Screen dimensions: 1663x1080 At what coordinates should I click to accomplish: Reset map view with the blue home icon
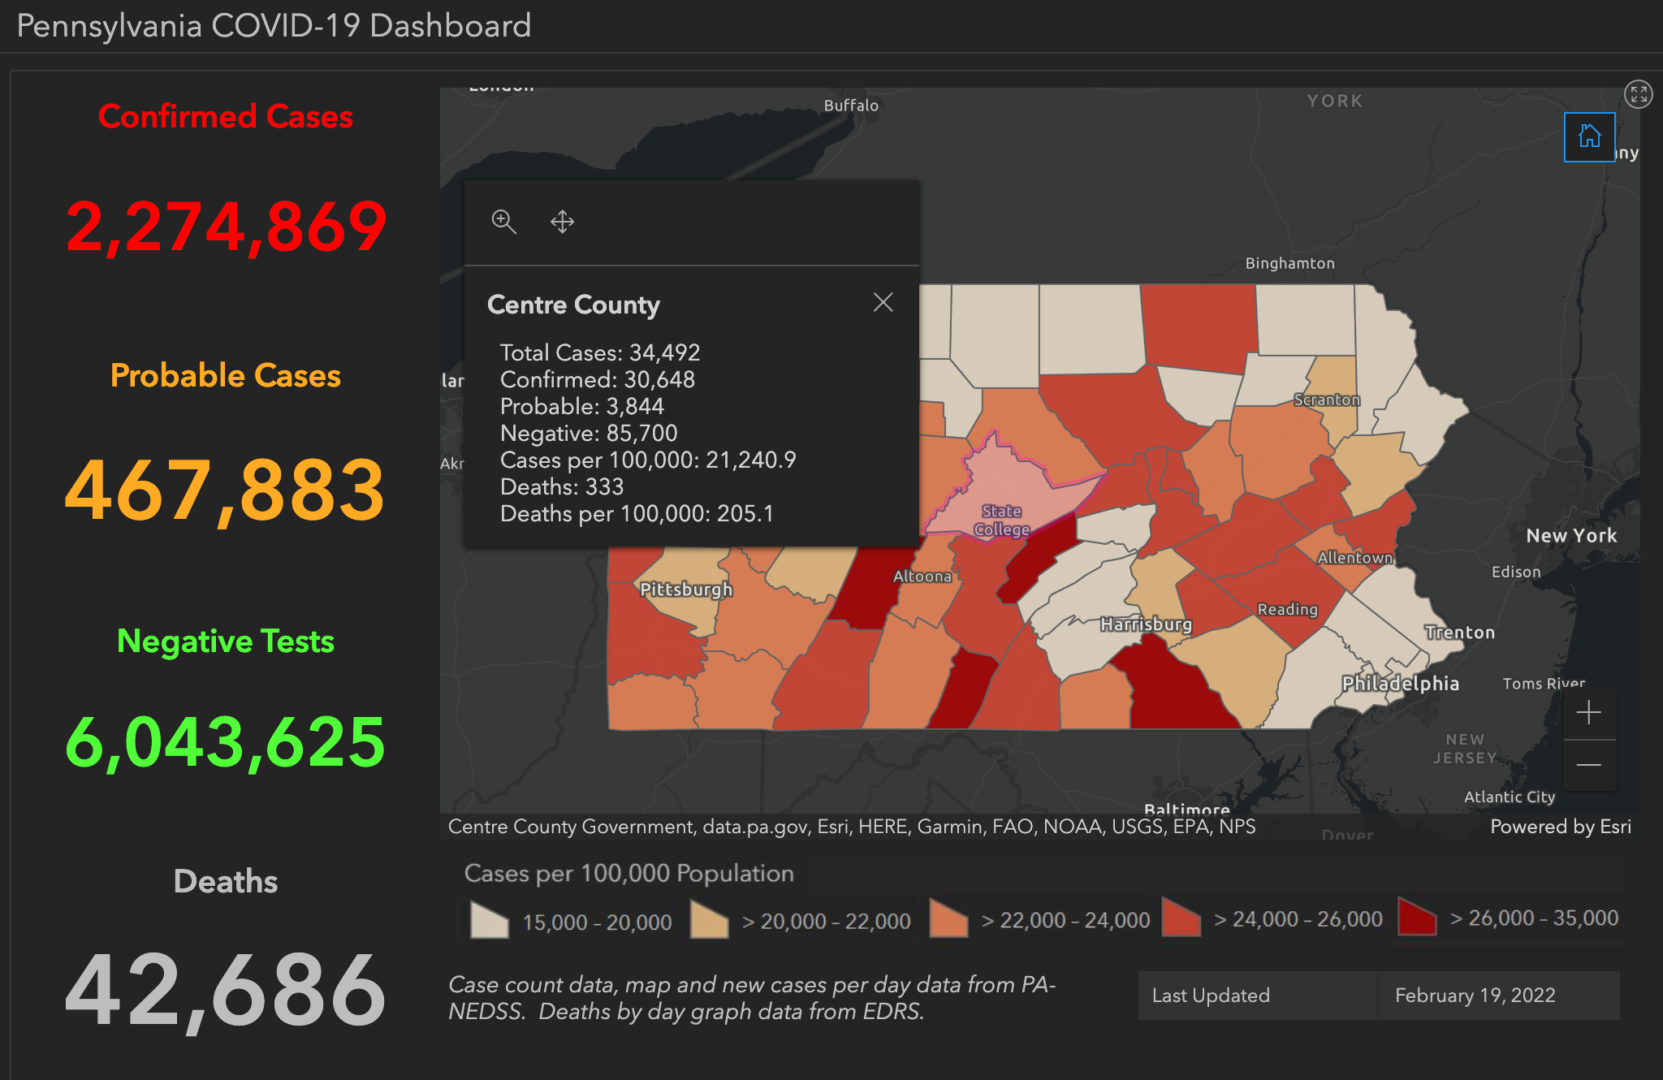pyautogui.click(x=1589, y=137)
